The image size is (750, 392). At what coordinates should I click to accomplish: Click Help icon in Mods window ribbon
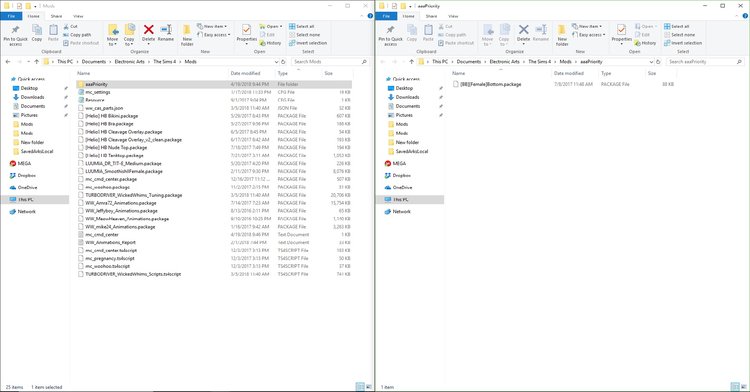click(x=370, y=16)
